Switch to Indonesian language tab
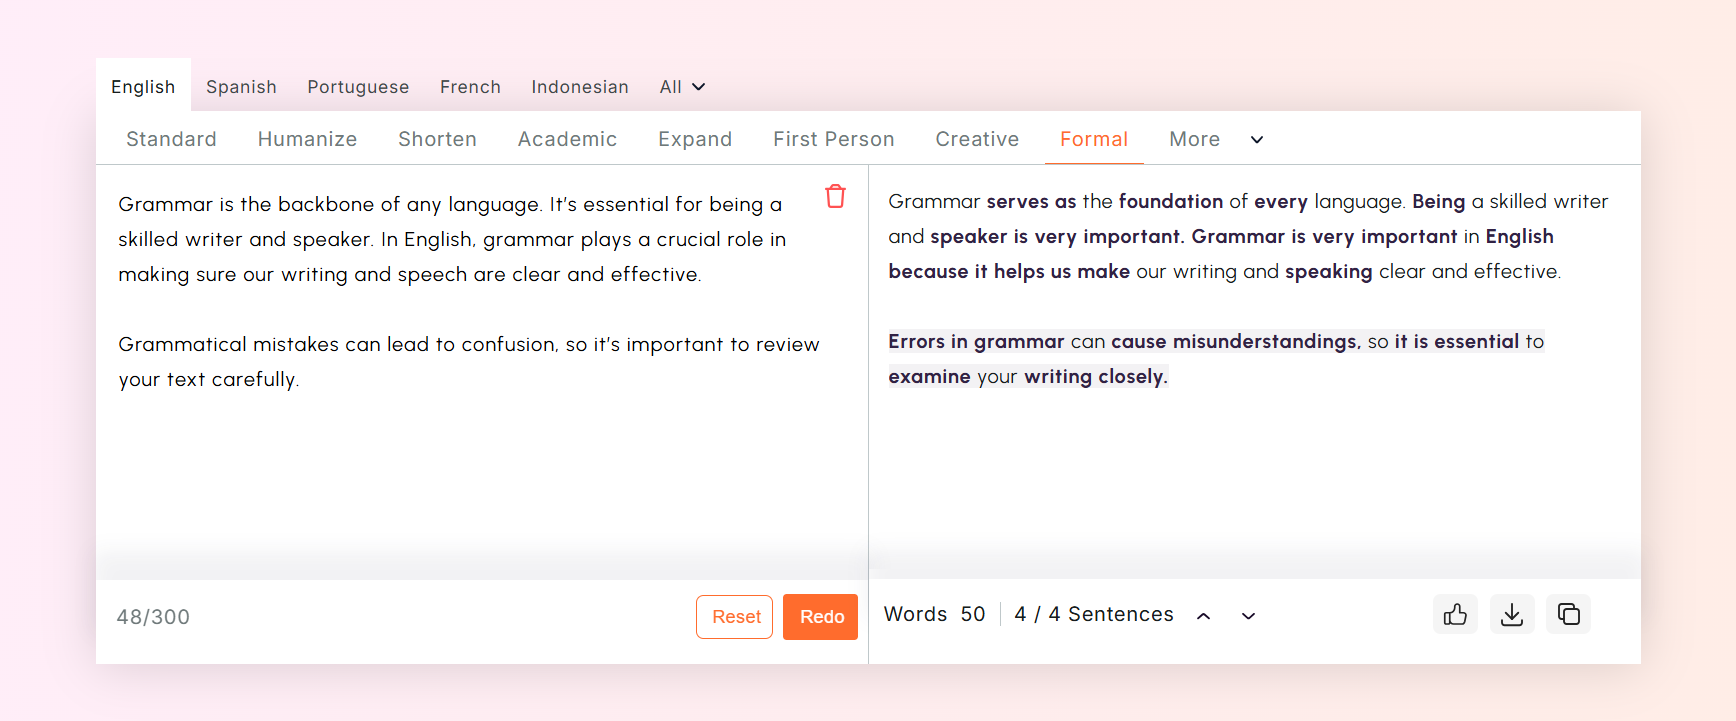This screenshot has height=721, width=1736. click(580, 87)
